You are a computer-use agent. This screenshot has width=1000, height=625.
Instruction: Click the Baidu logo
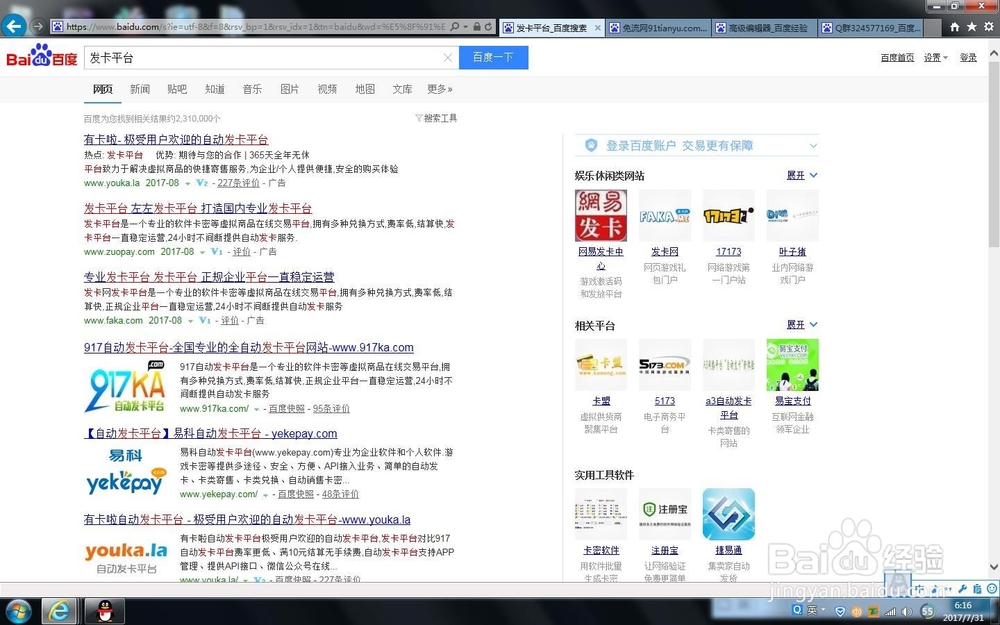tap(42, 56)
